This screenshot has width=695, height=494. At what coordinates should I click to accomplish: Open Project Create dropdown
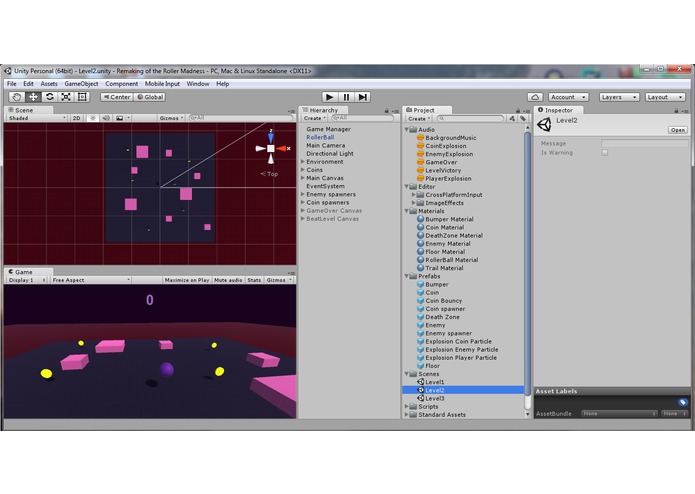pyautogui.click(x=419, y=119)
